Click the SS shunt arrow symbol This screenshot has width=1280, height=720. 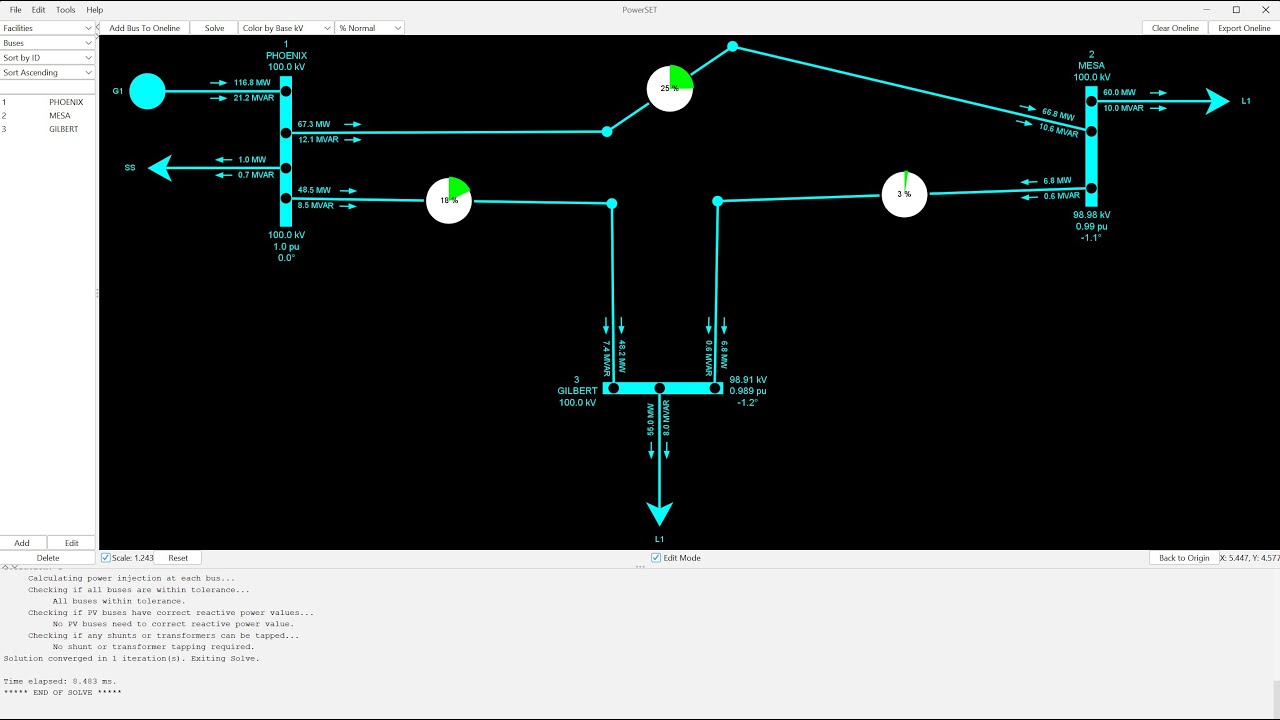[160, 168]
